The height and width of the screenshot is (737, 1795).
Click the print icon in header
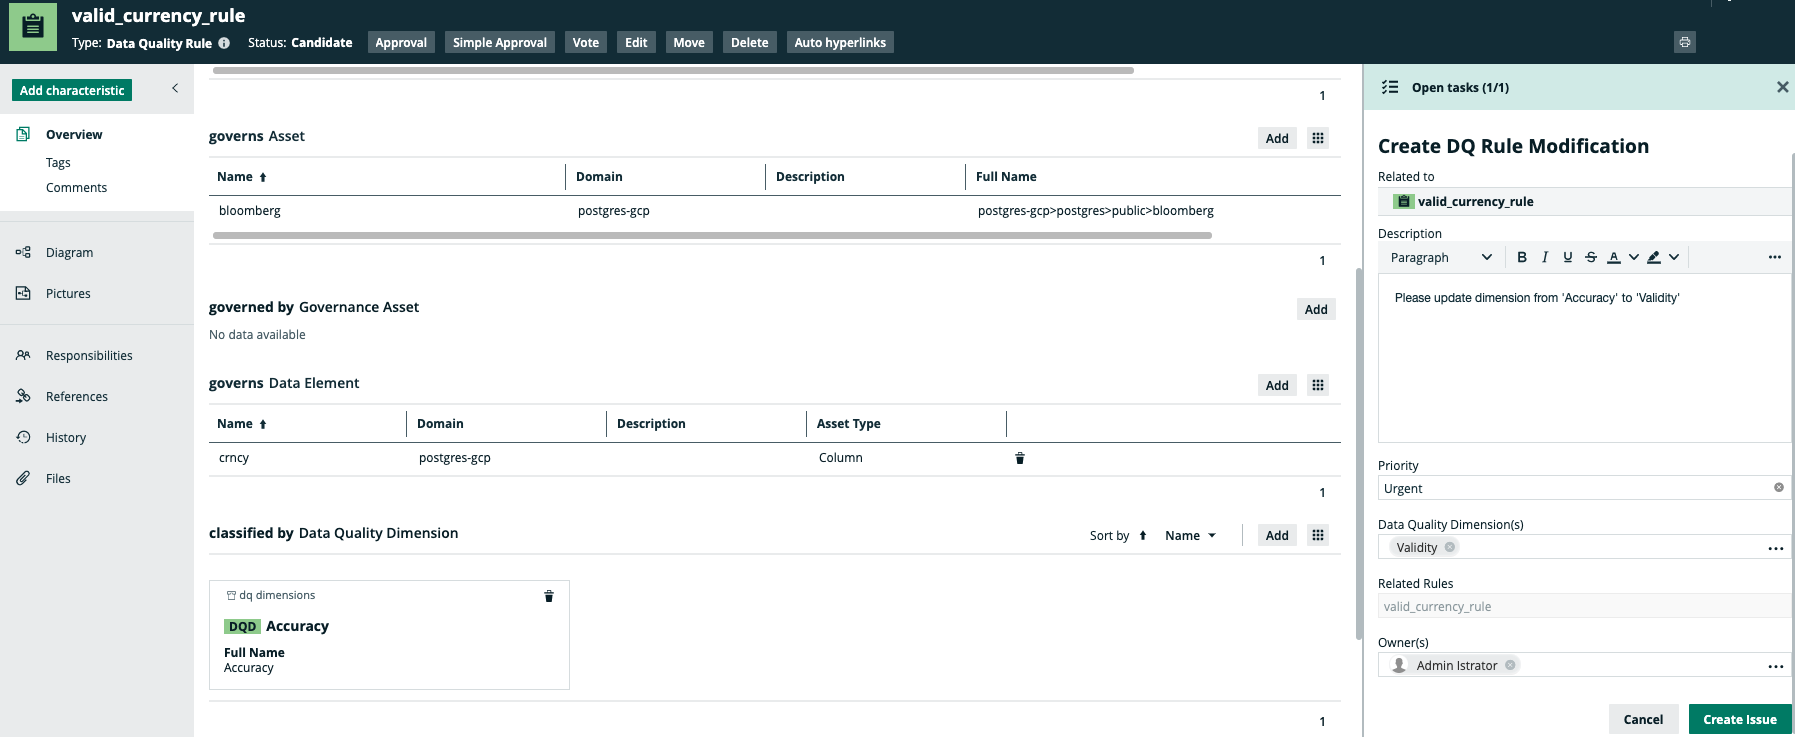[x=1685, y=42]
